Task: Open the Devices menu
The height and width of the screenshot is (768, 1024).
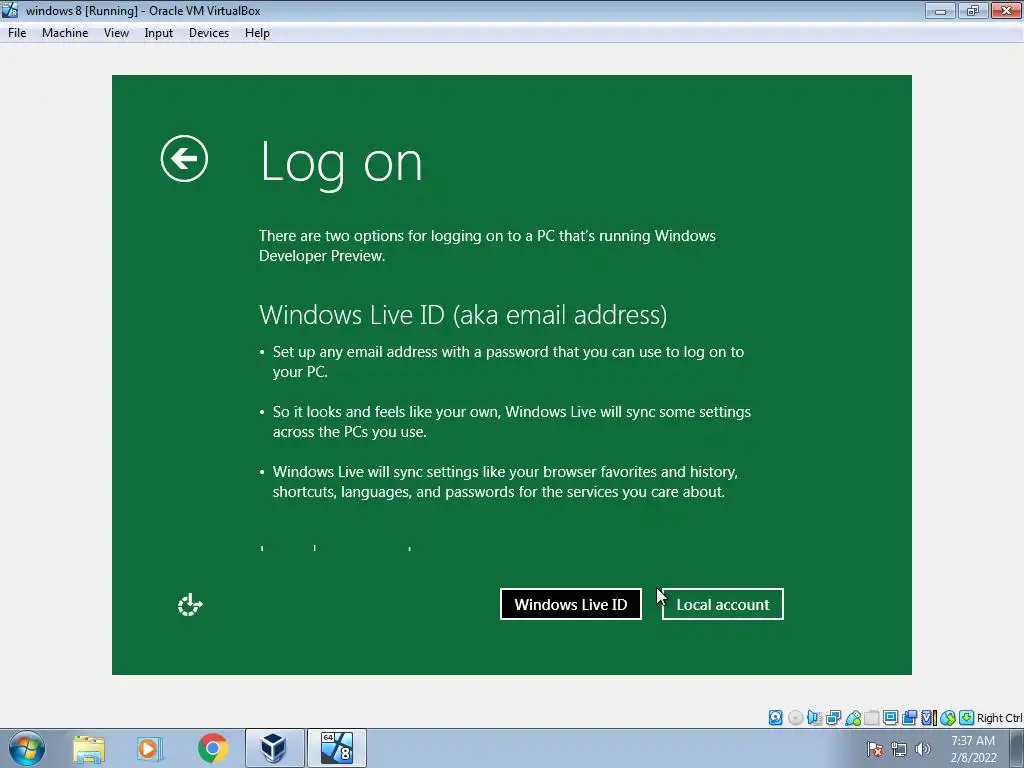Action: click(209, 33)
